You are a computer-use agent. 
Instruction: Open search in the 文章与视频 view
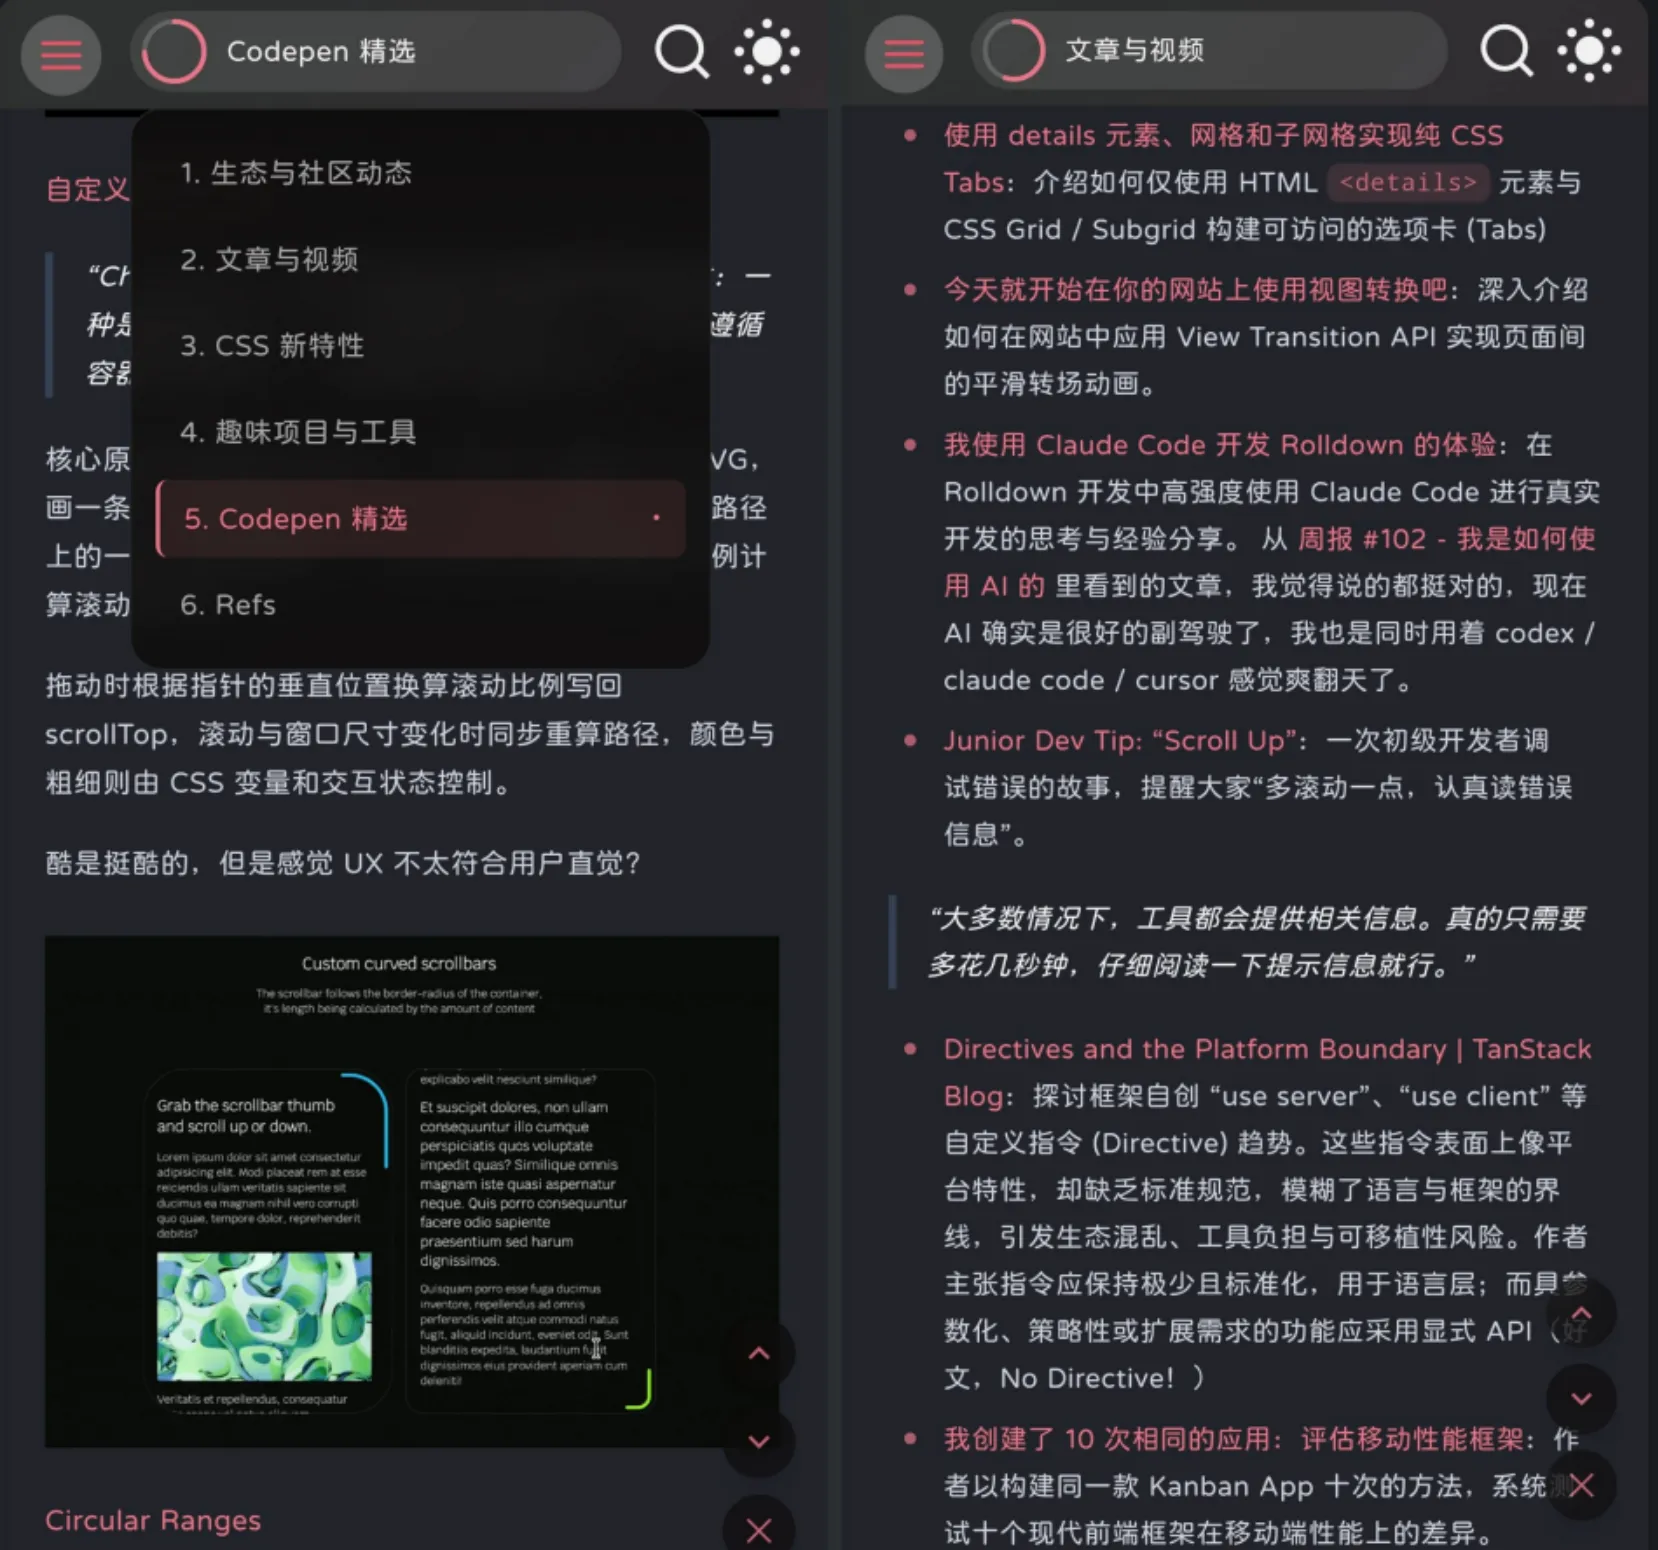(x=1506, y=52)
